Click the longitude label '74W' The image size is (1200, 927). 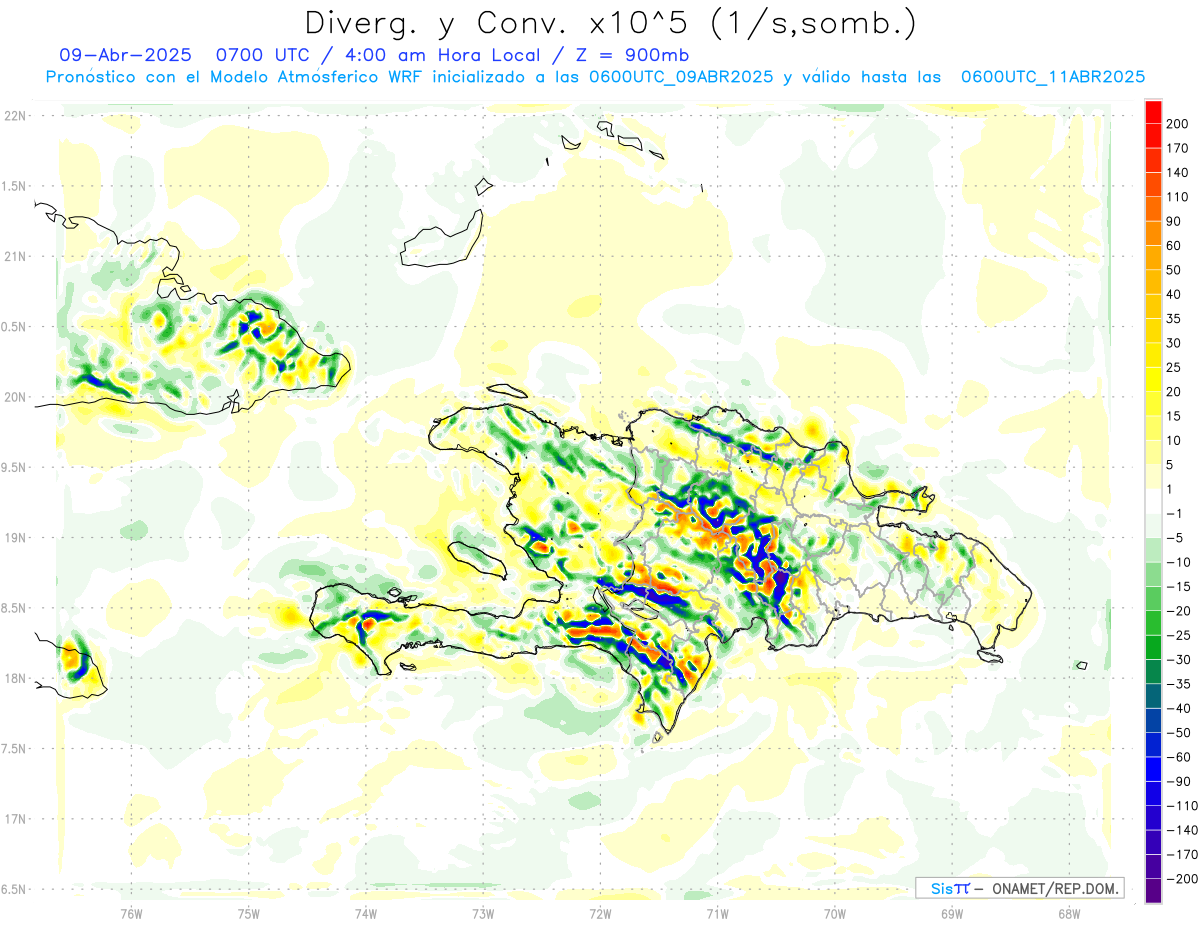click(x=366, y=913)
